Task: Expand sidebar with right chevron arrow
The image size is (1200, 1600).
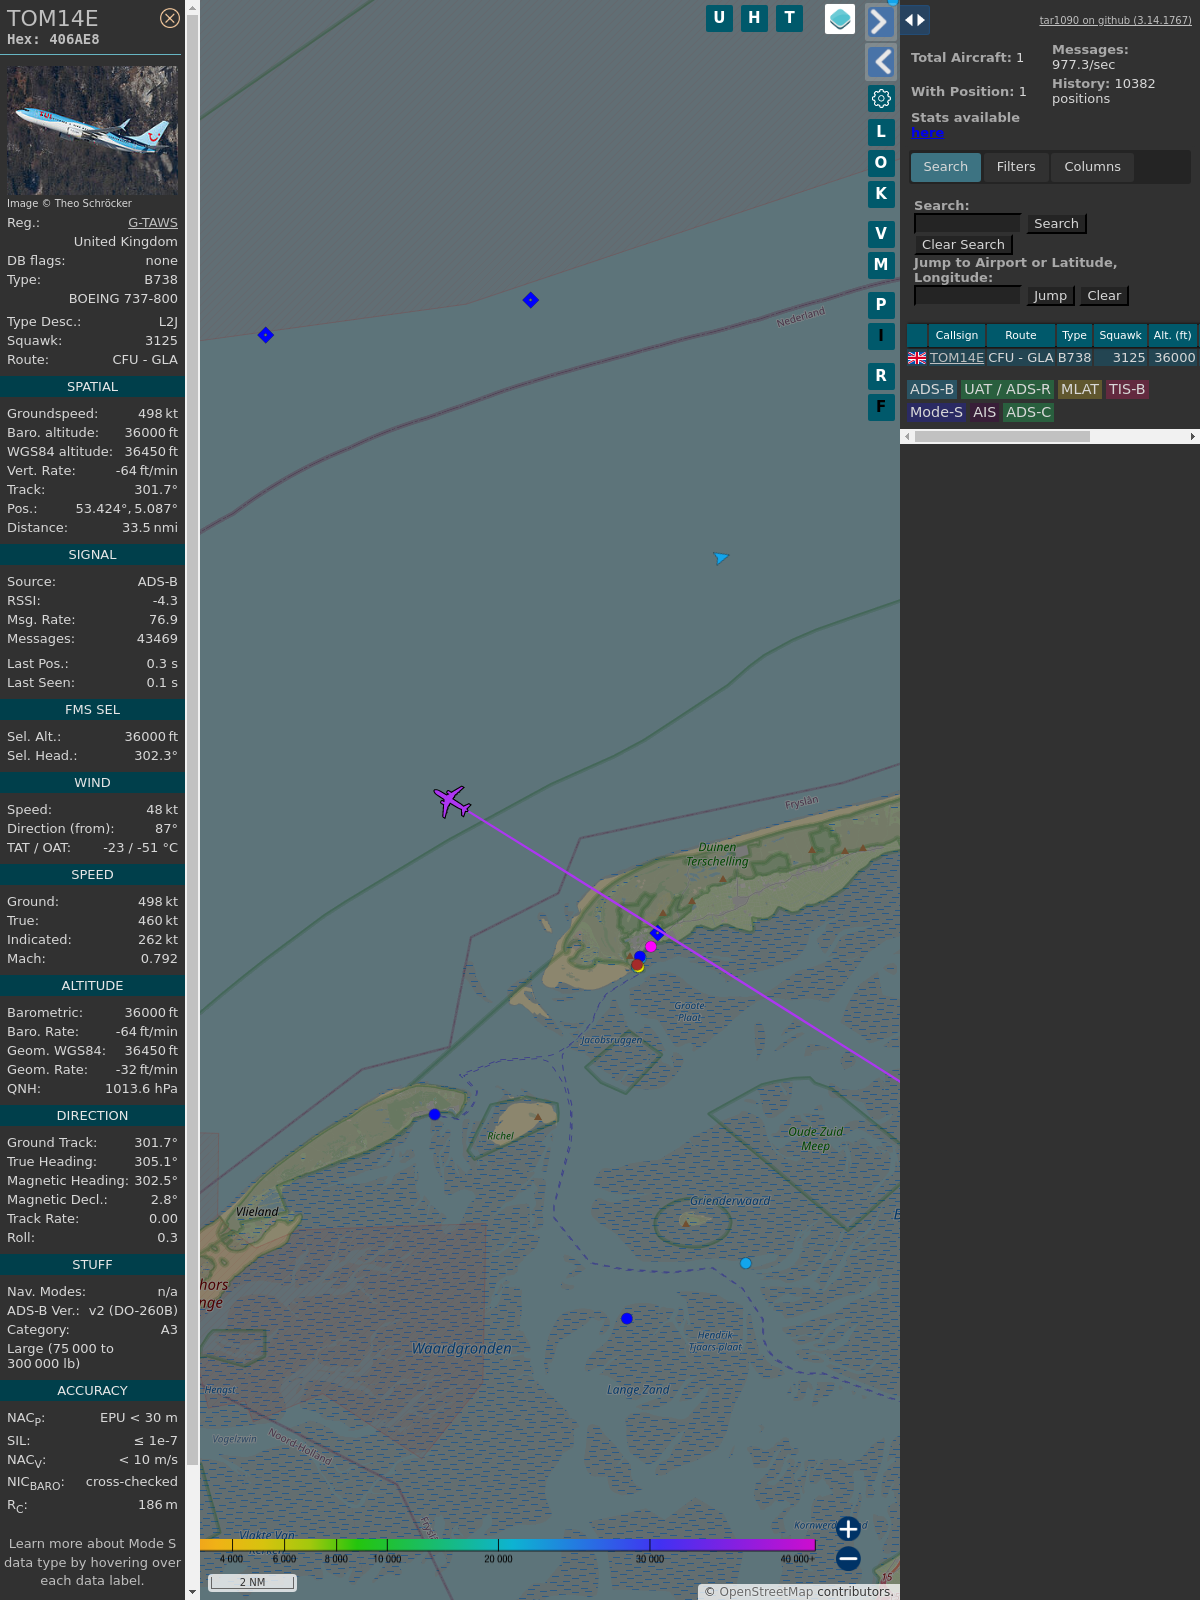Action: pos(880,22)
